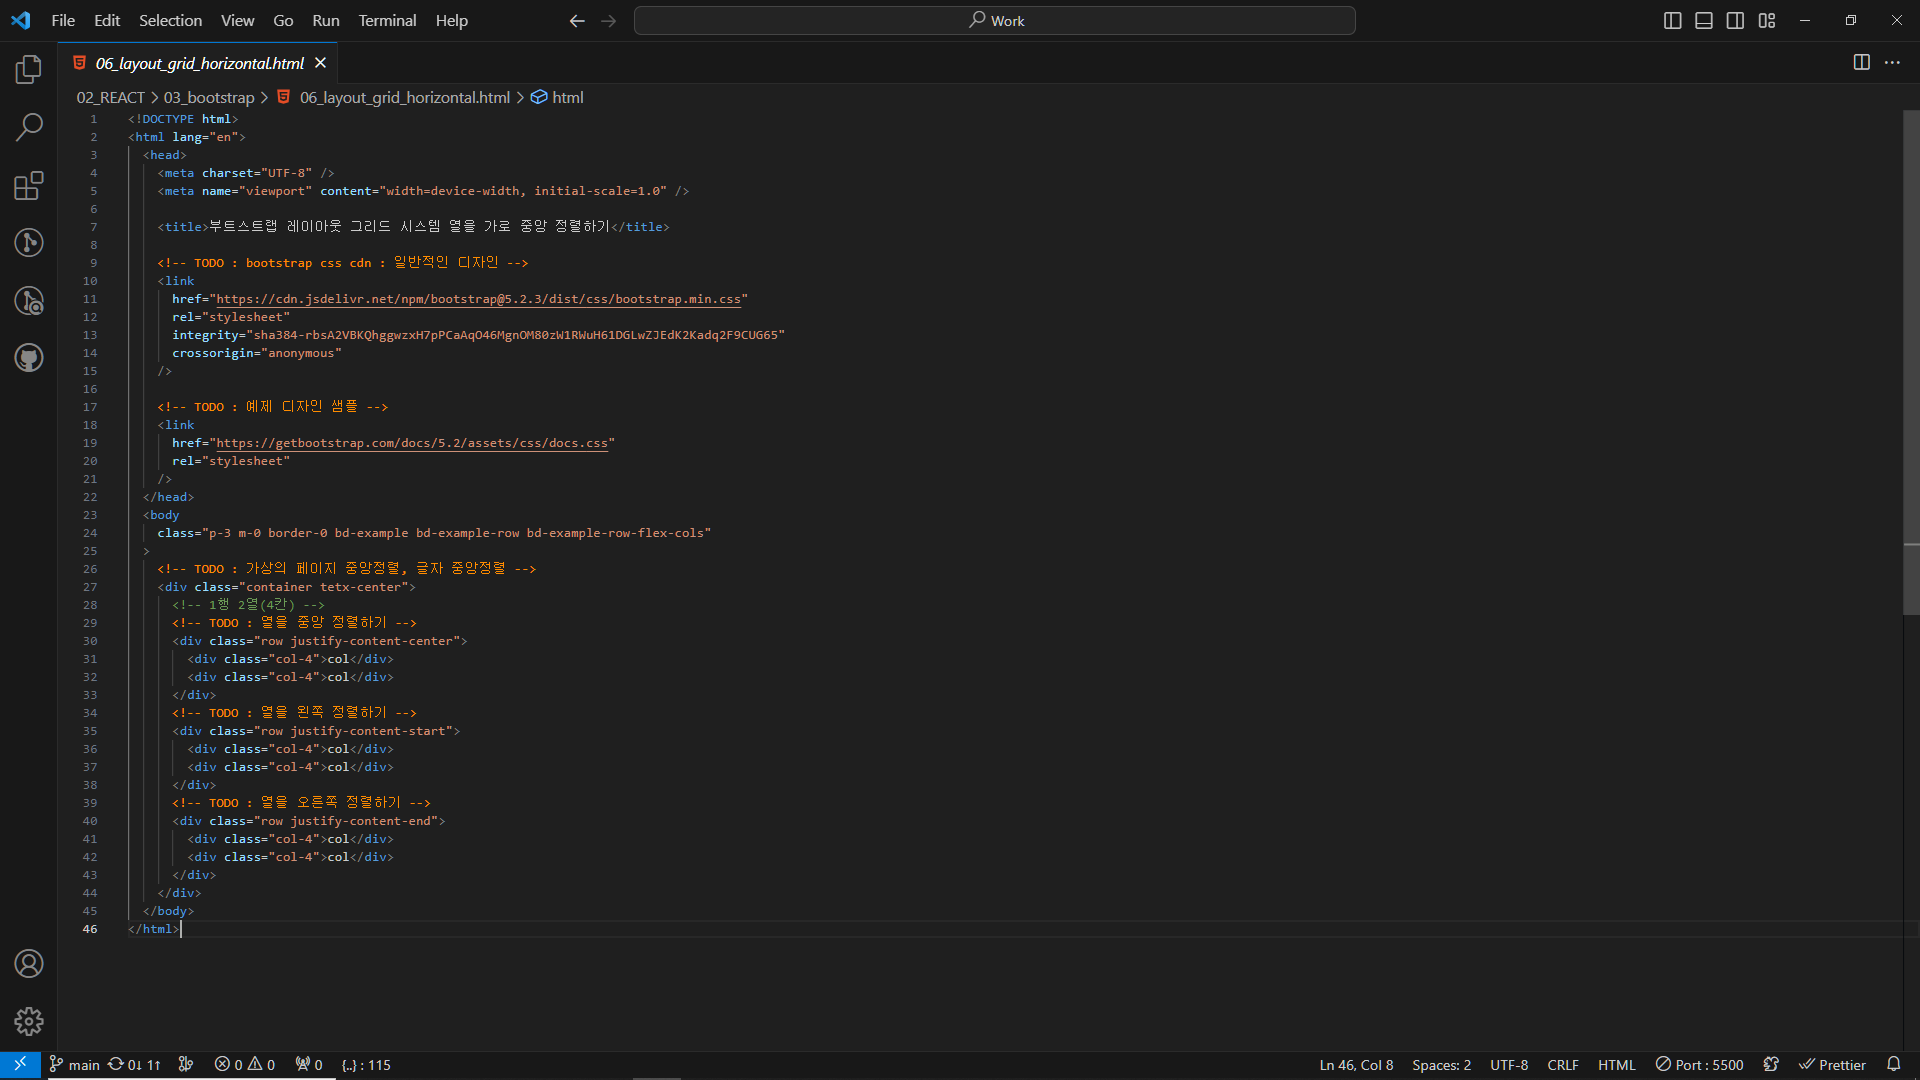1920x1080 pixels.
Task: Open the GitHub sidebar icon
Action: pyautogui.click(x=29, y=357)
